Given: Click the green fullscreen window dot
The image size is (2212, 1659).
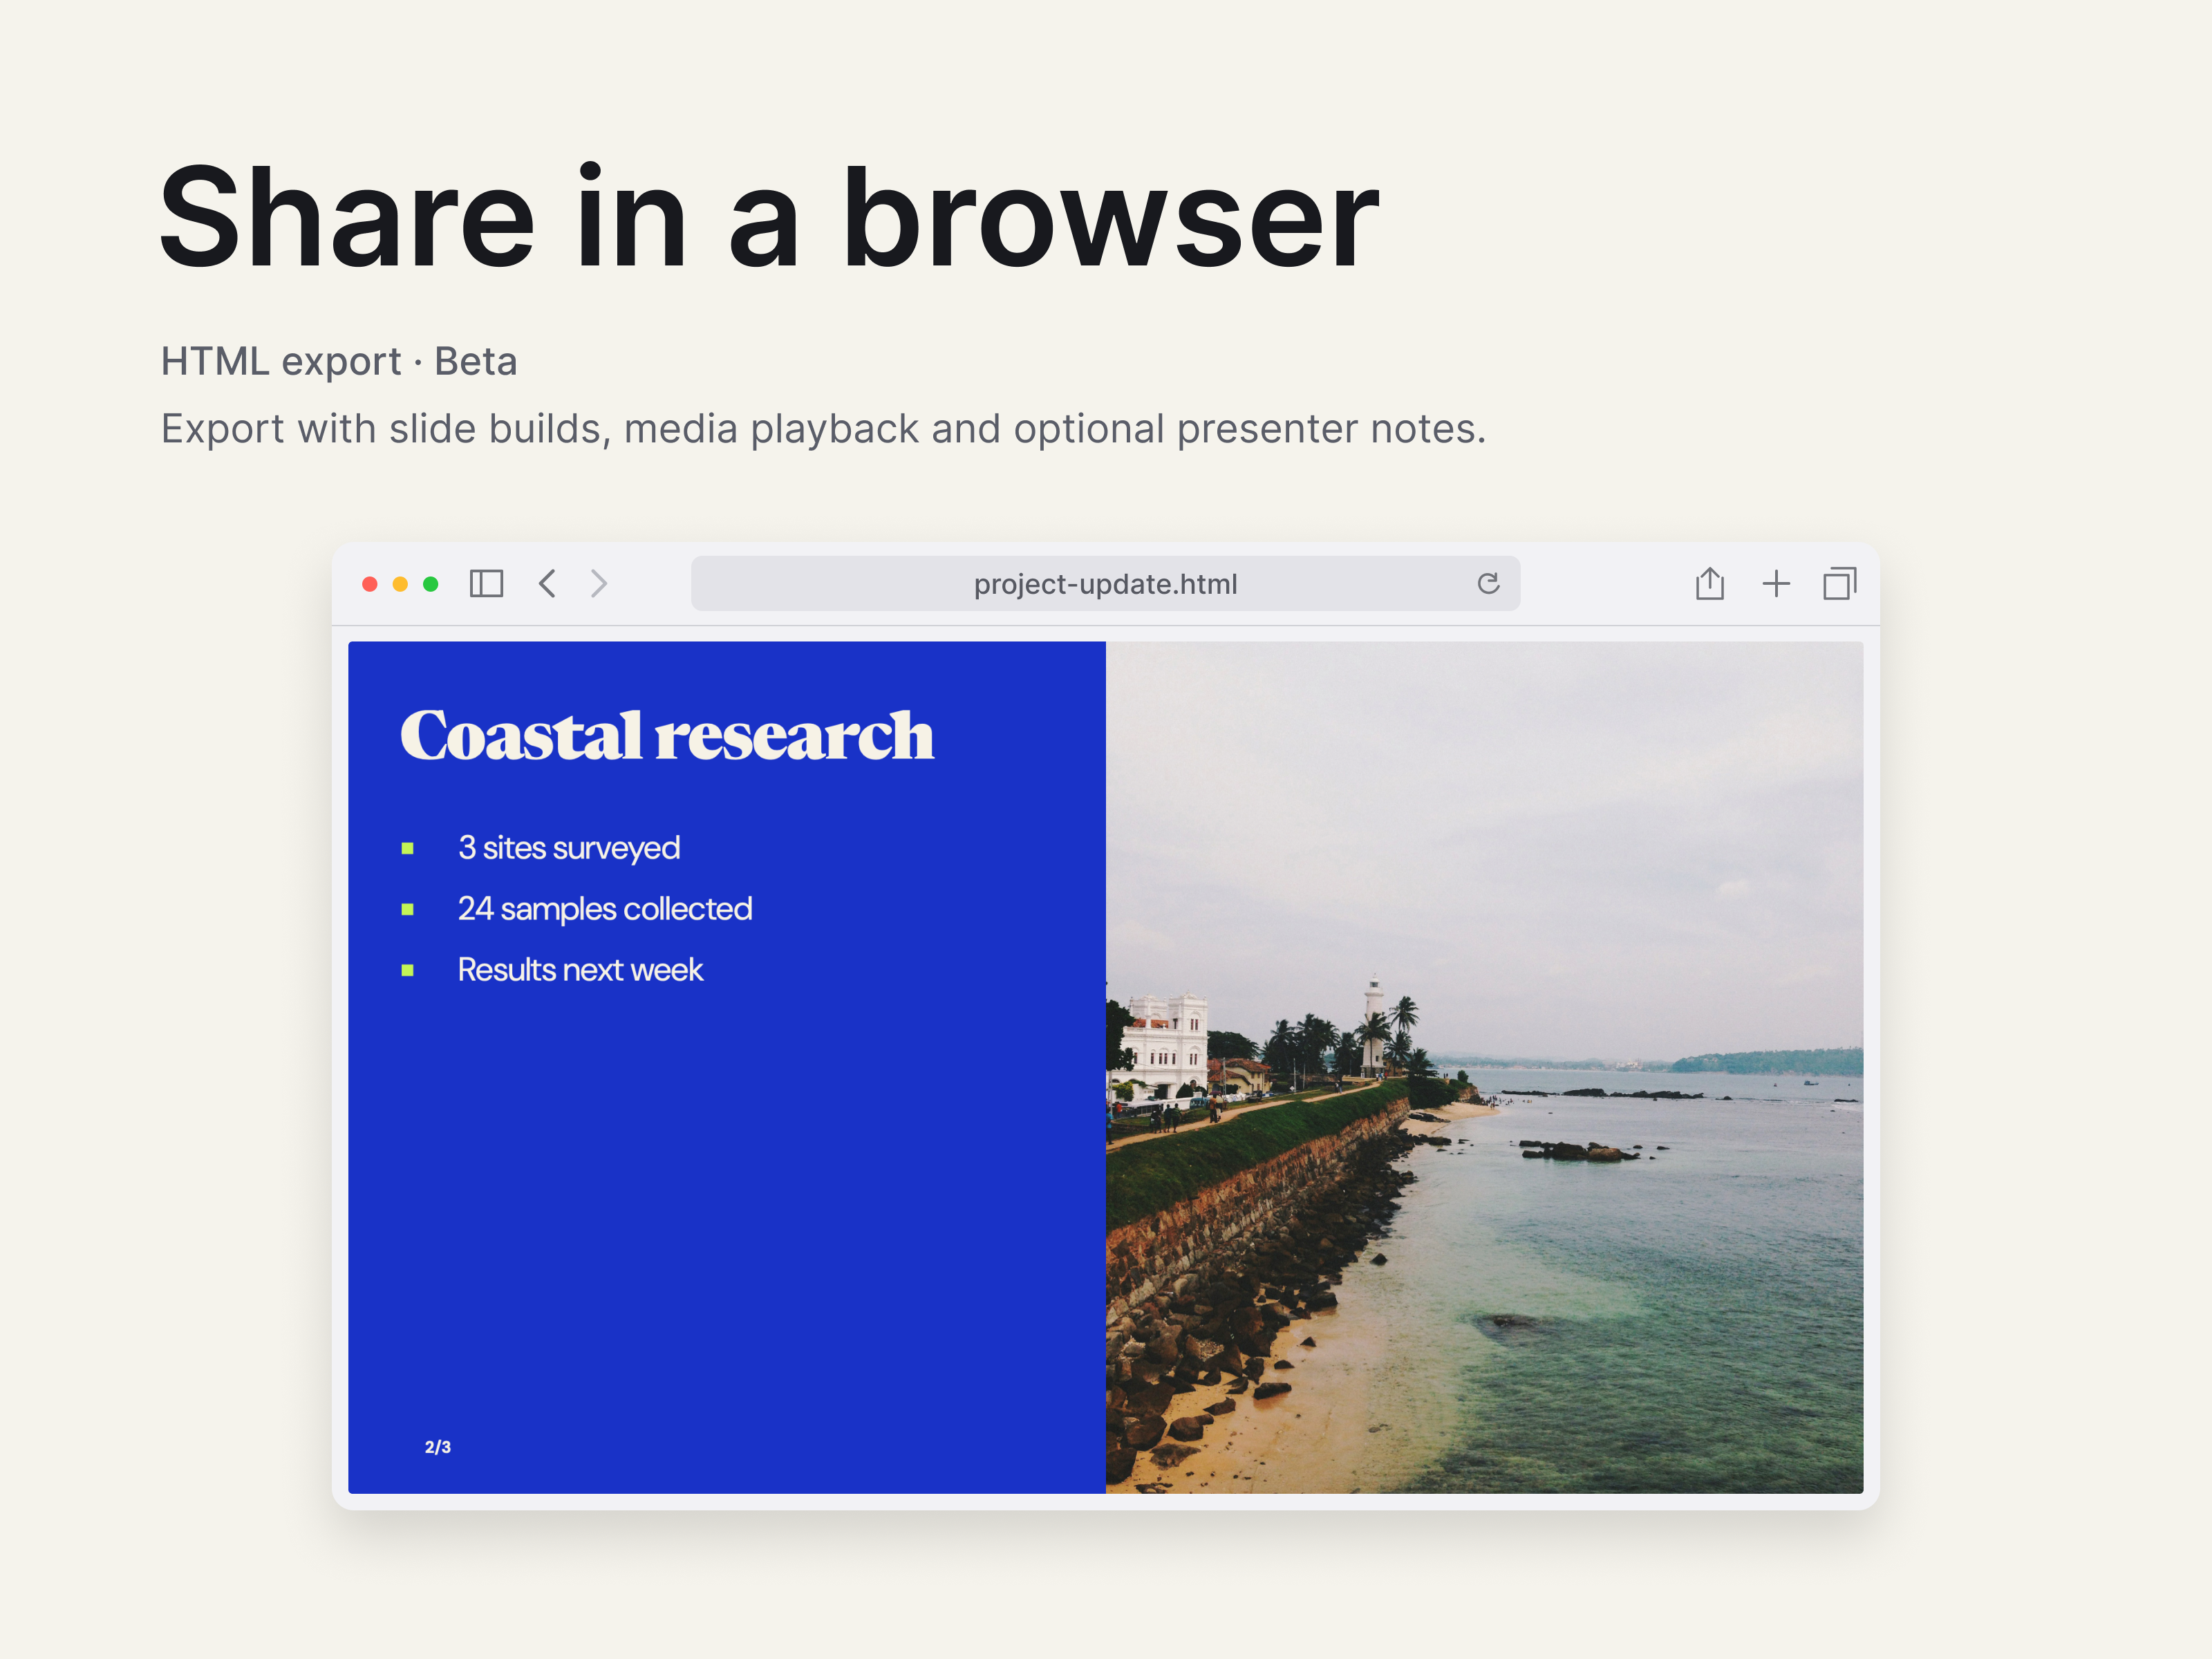Looking at the screenshot, I should [431, 584].
